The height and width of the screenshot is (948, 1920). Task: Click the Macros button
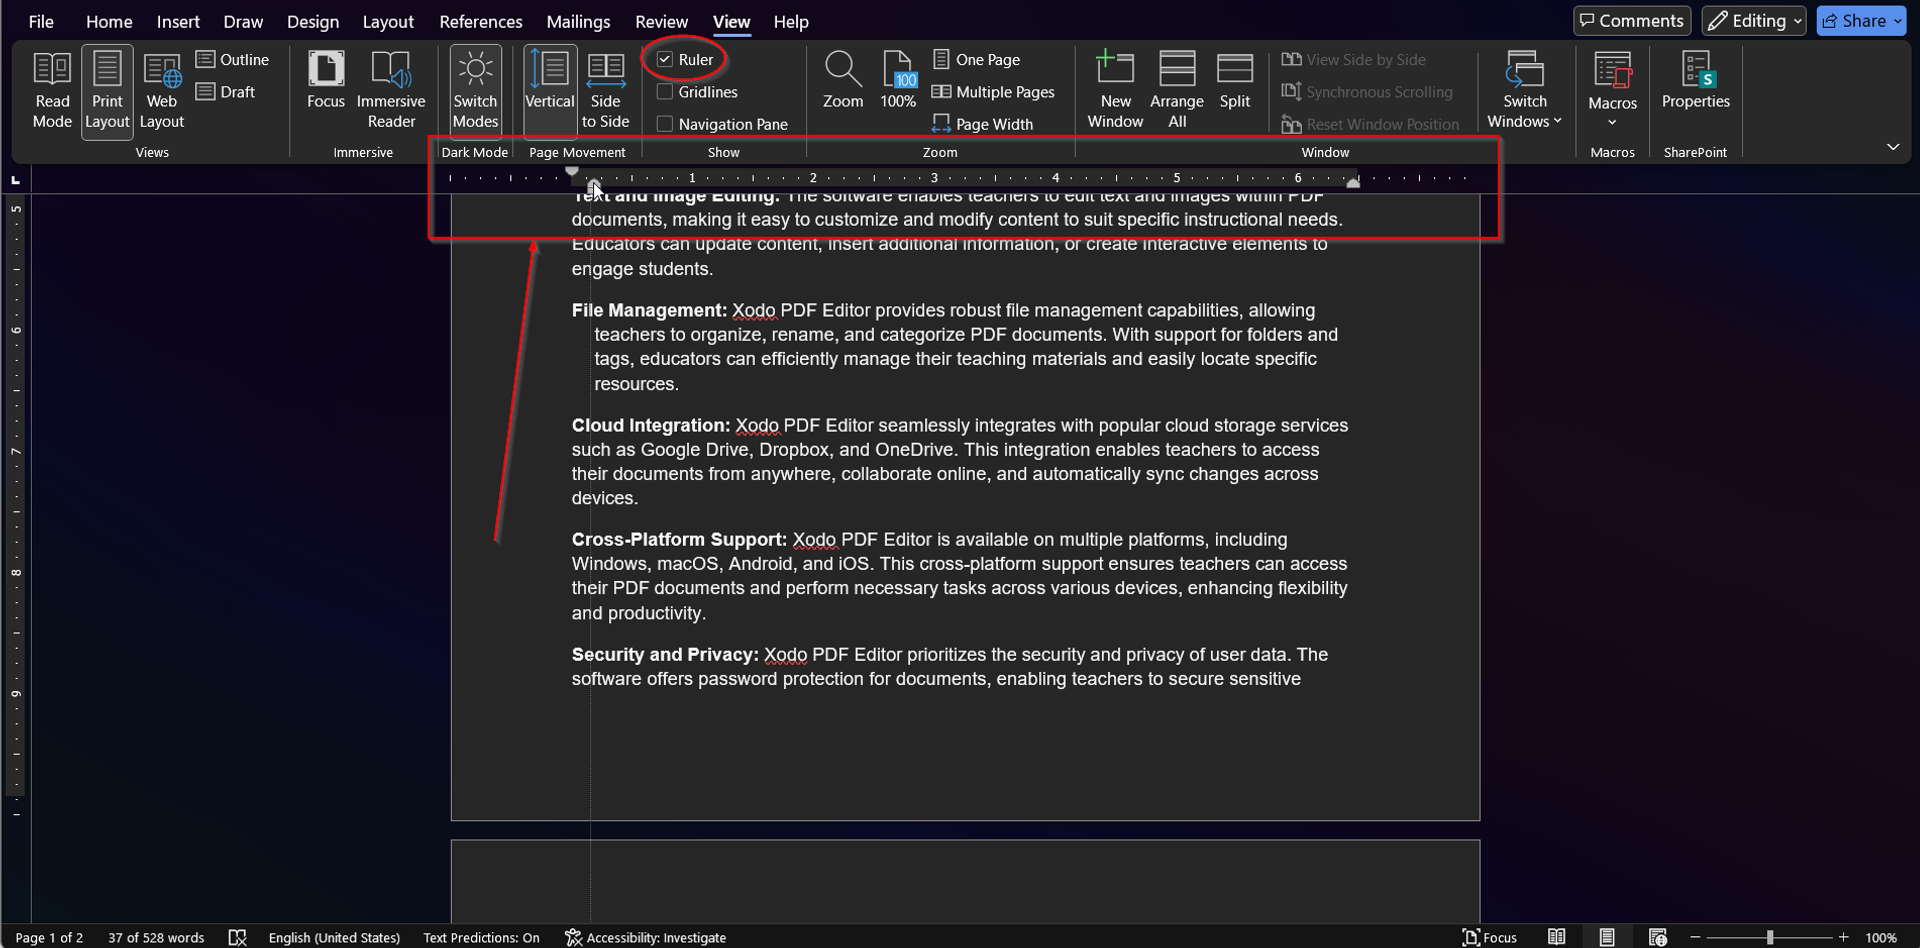click(1612, 80)
